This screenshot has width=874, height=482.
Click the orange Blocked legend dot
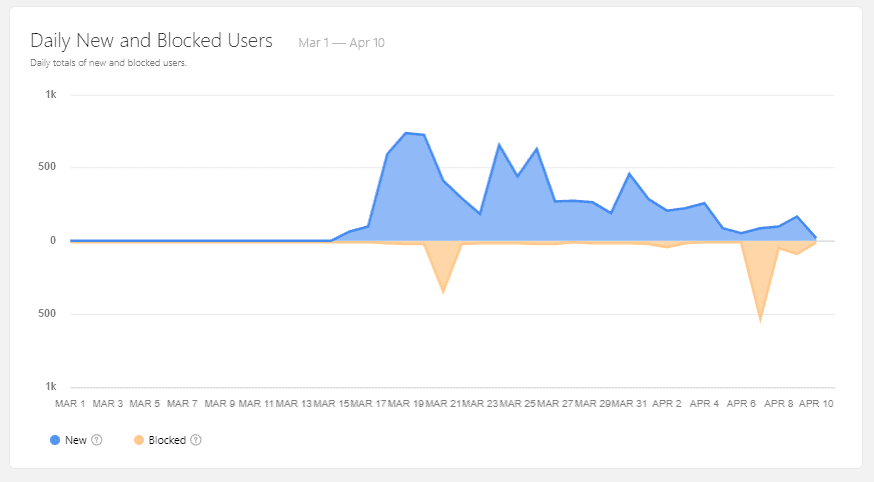pyautogui.click(x=137, y=440)
